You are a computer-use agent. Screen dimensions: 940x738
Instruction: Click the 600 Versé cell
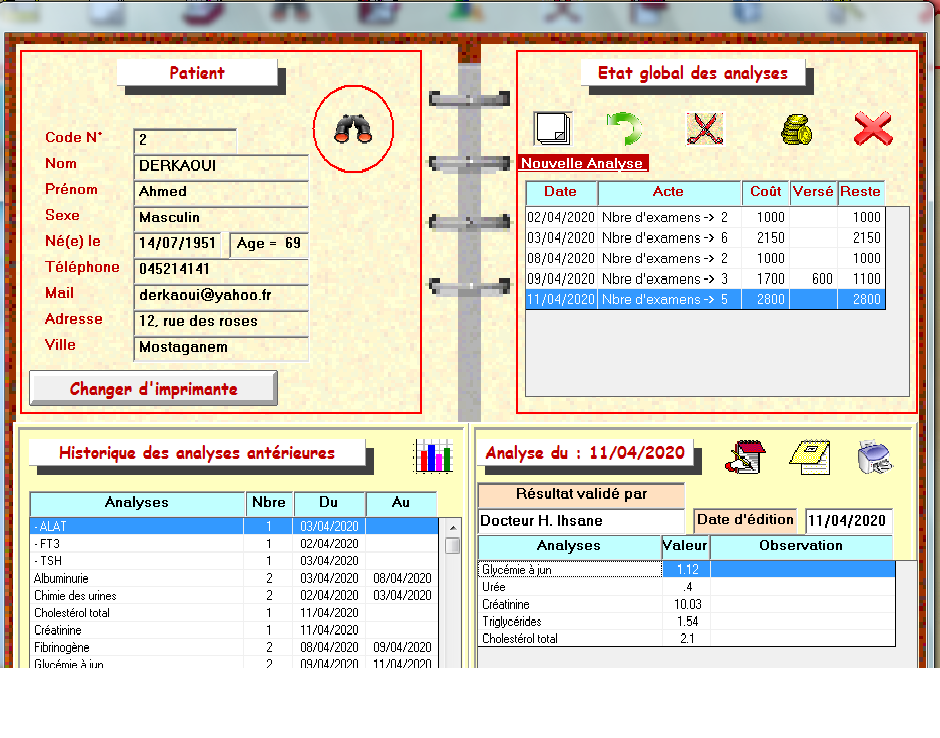pos(814,279)
